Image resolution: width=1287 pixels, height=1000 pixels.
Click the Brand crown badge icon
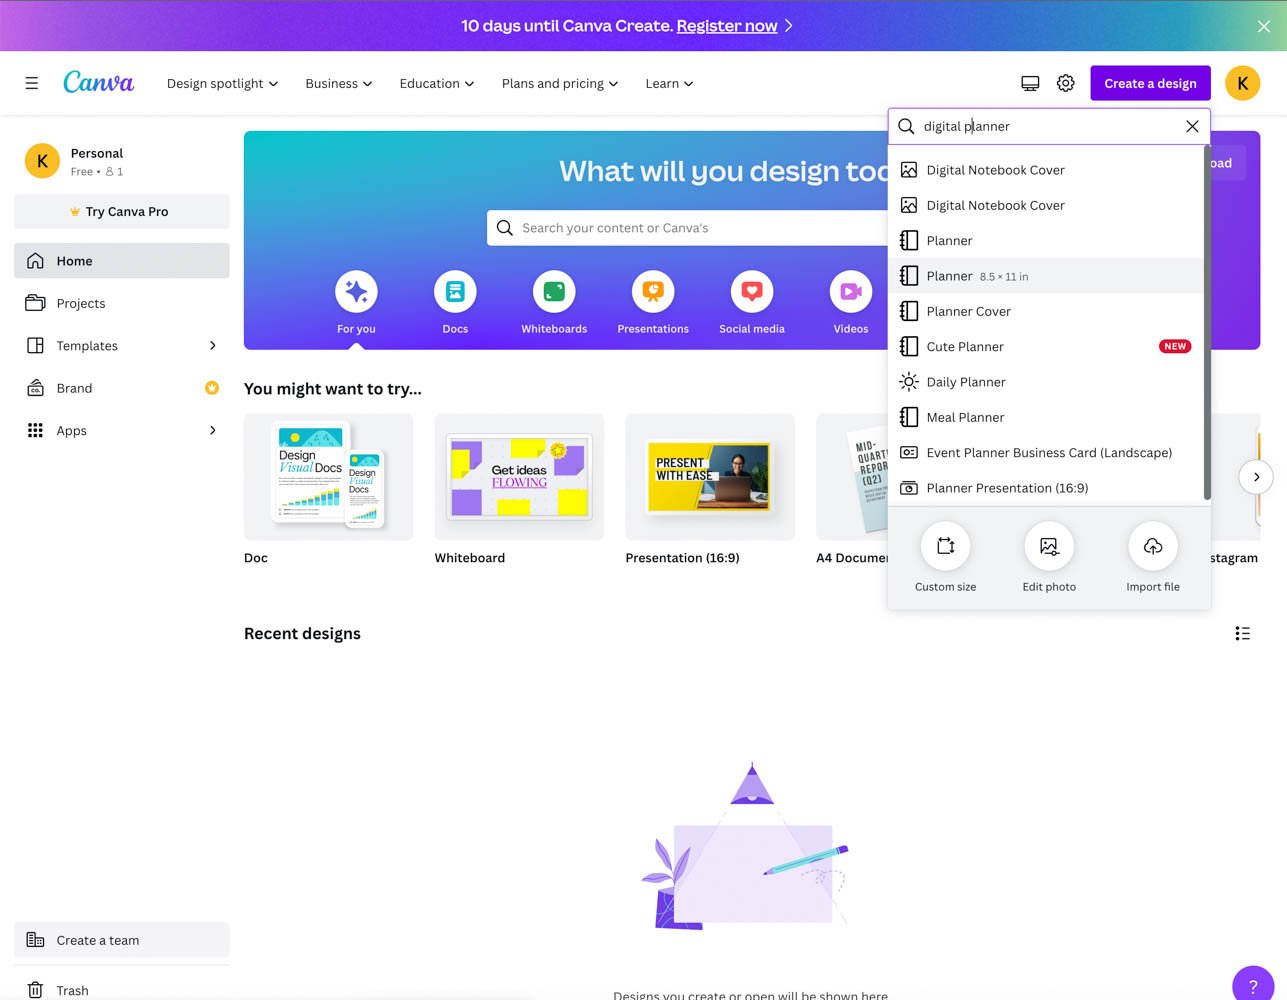pyautogui.click(x=212, y=388)
